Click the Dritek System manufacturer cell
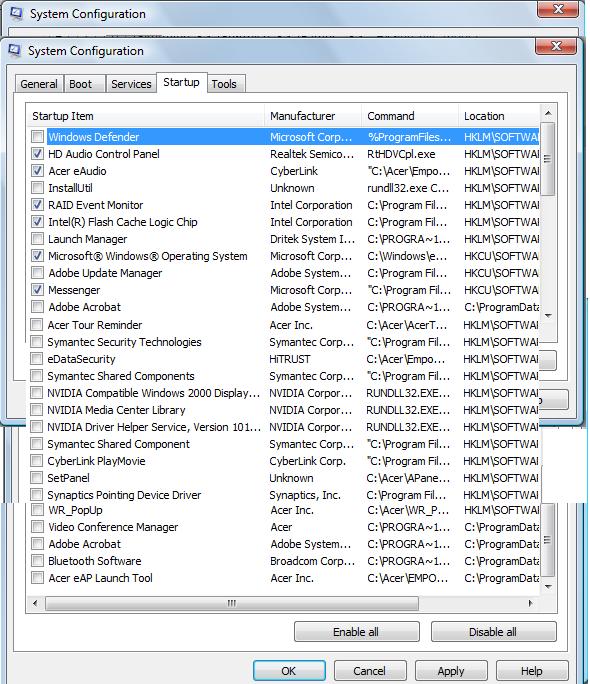Image resolution: width=590 pixels, height=684 pixels. [x=312, y=239]
